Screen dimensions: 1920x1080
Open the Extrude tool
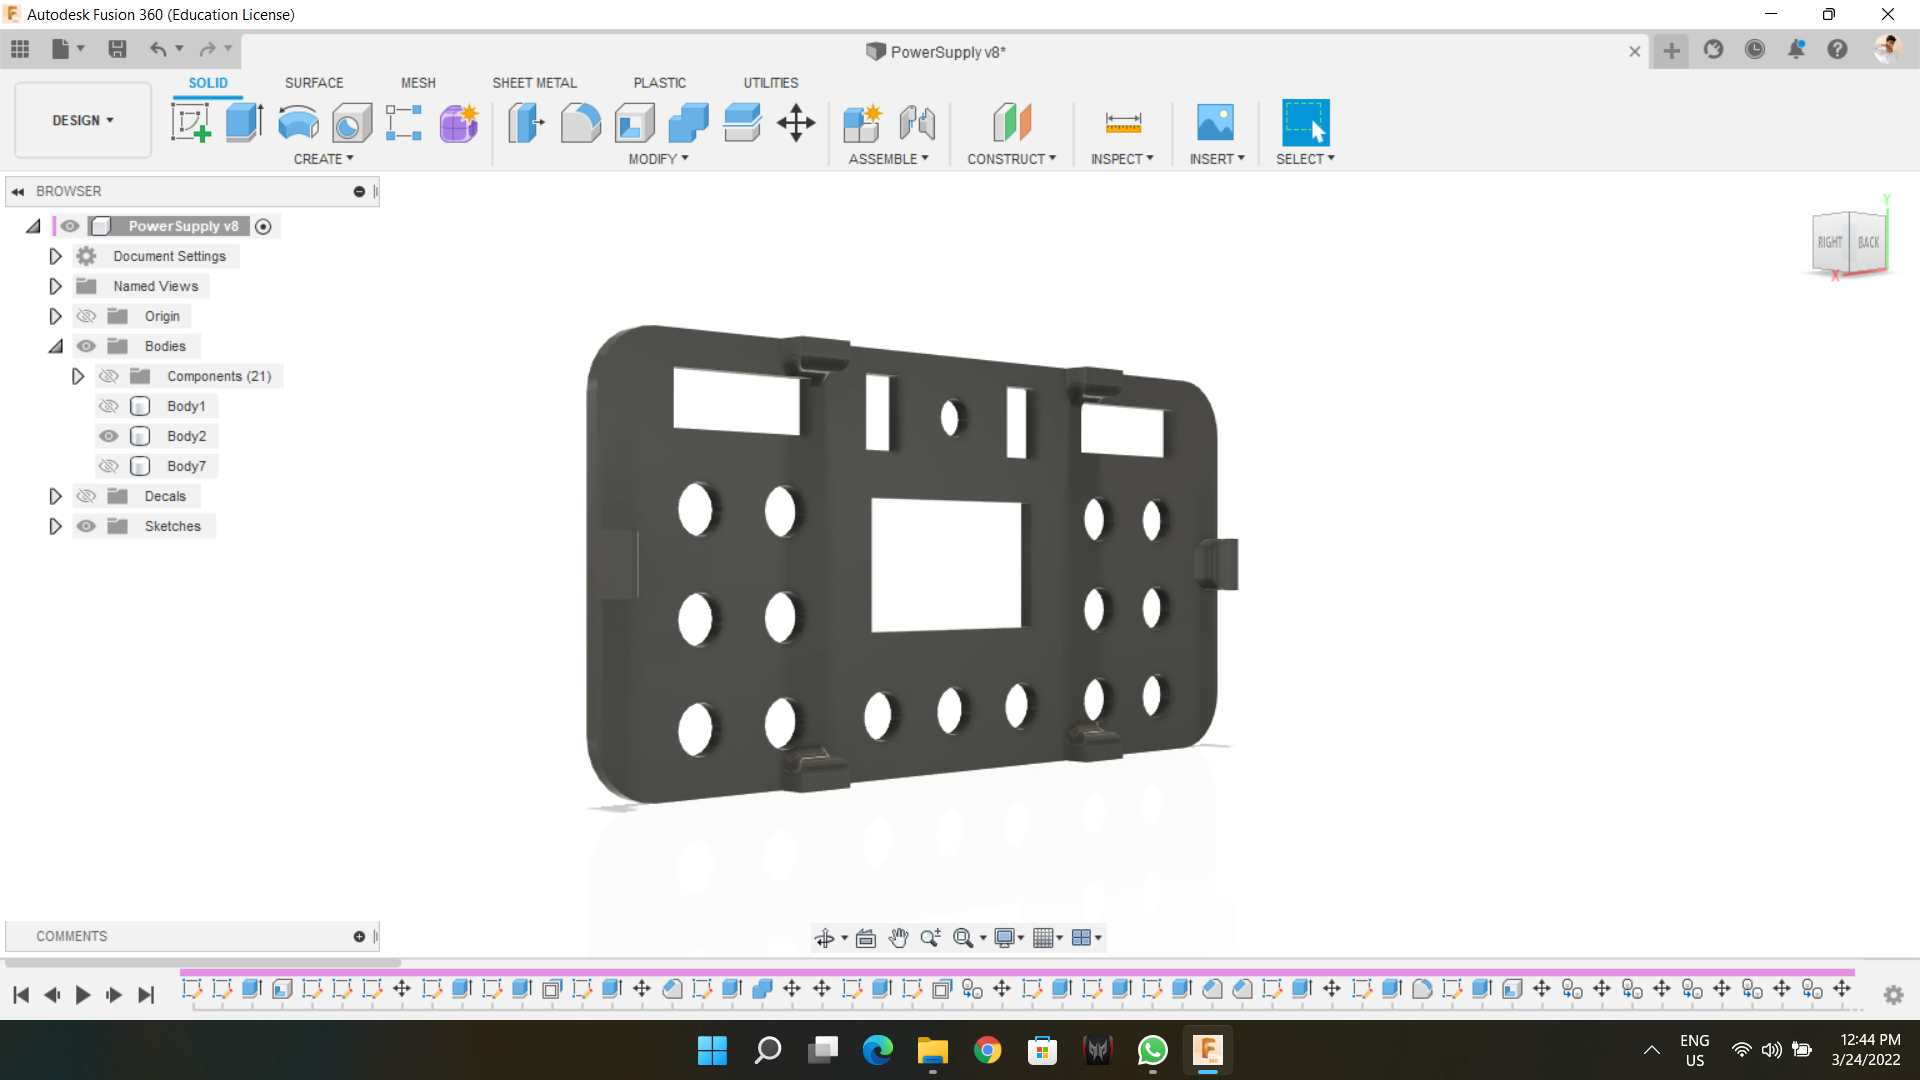(x=244, y=122)
